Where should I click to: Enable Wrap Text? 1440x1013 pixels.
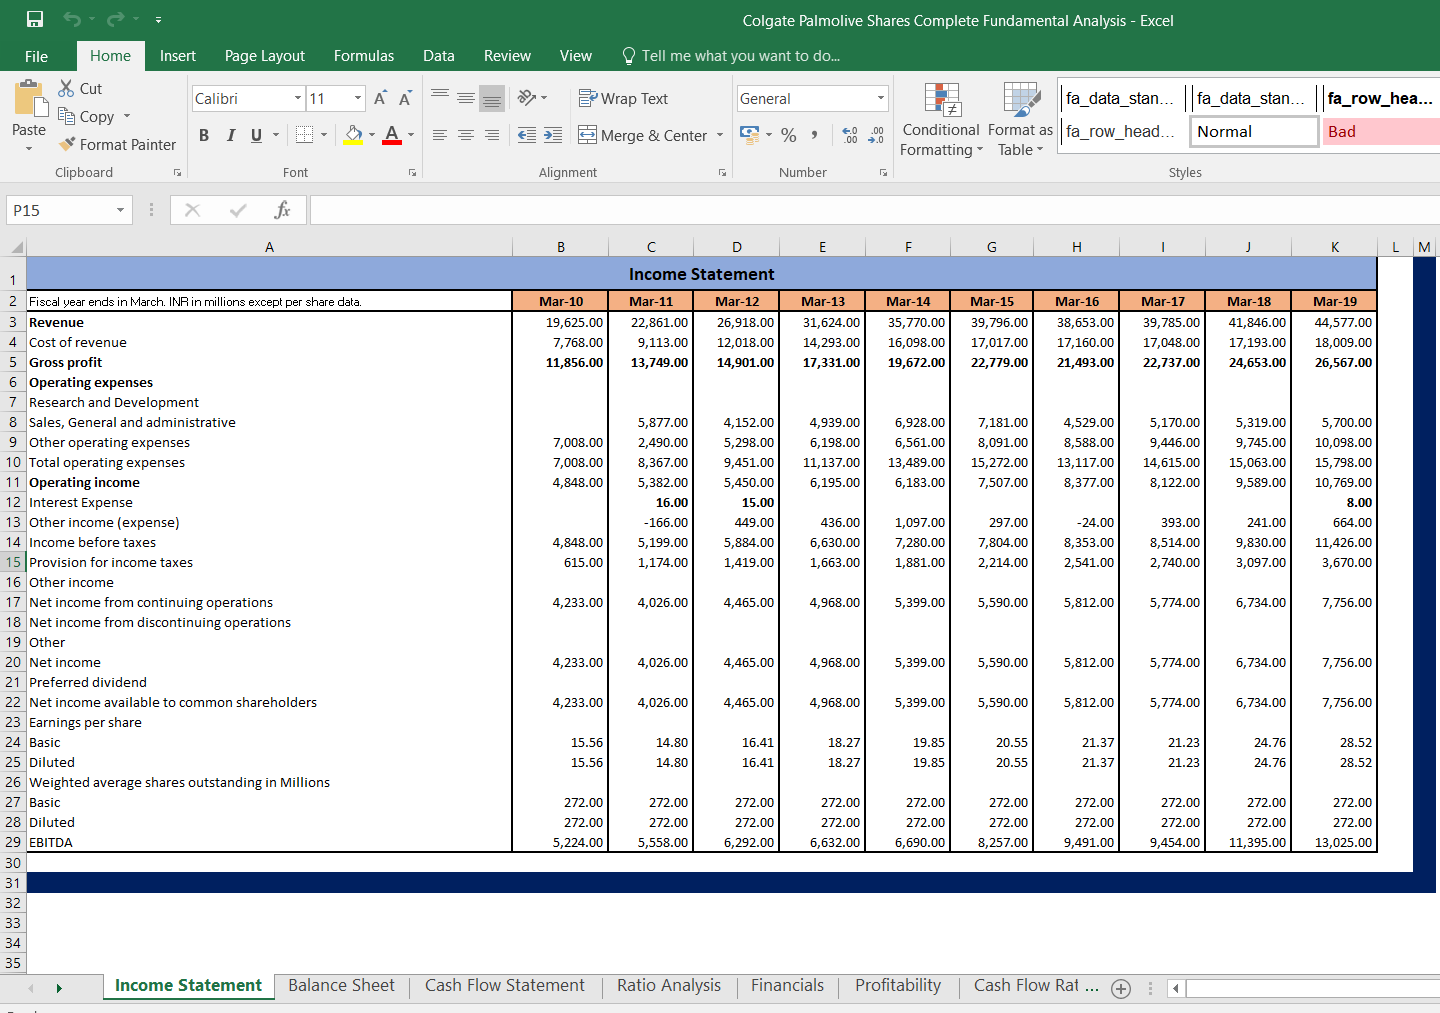coord(623,98)
